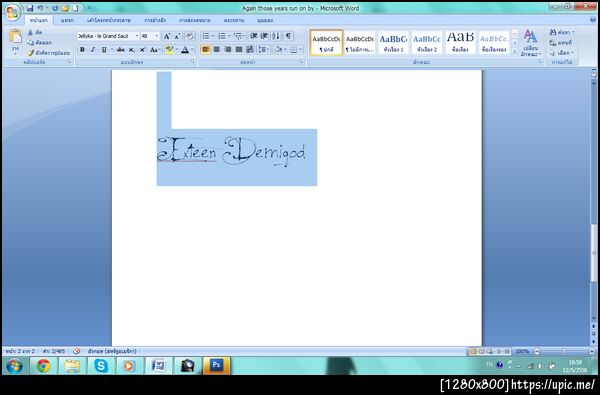The image size is (600, 395).
Task: Switch to the References ribbon tab
Action: coord(155,20)
